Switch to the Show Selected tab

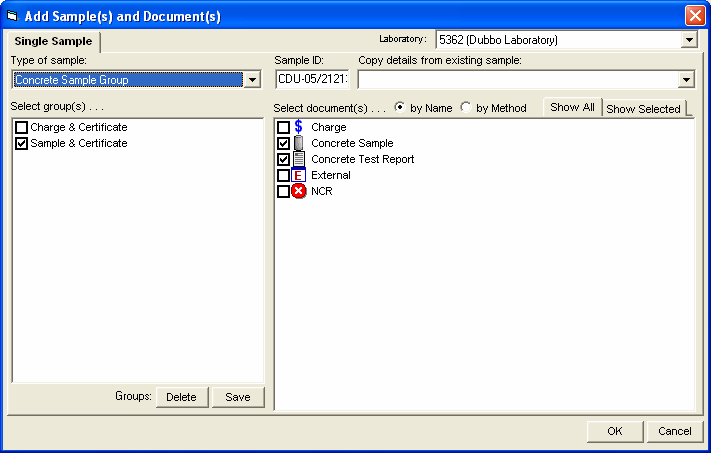click(643, 109)
